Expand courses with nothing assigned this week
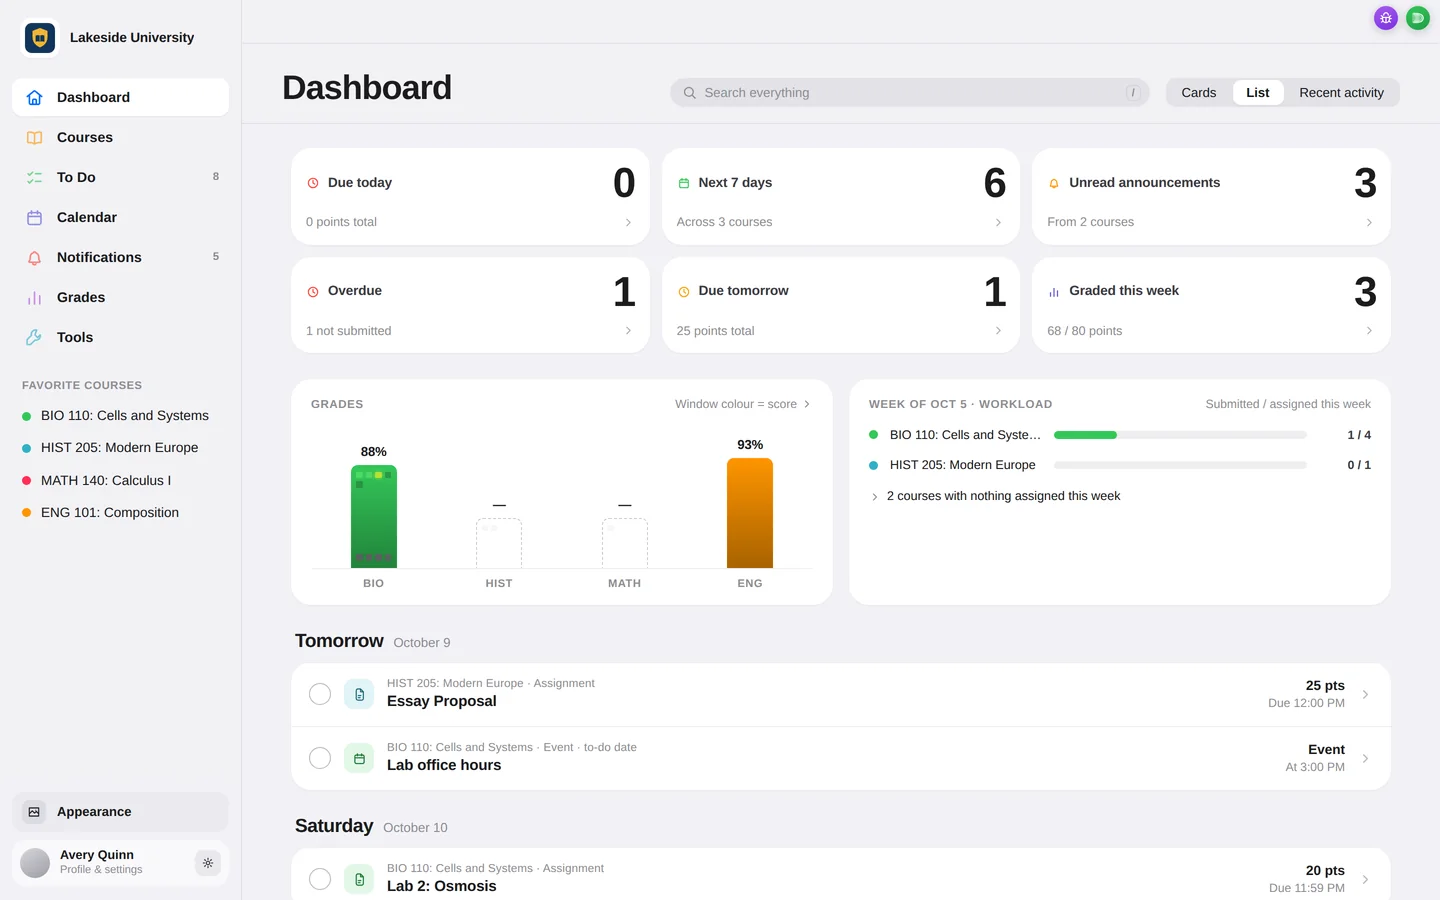The width and height of the screenshot is (1440, 900). click(x=996, y=496)
